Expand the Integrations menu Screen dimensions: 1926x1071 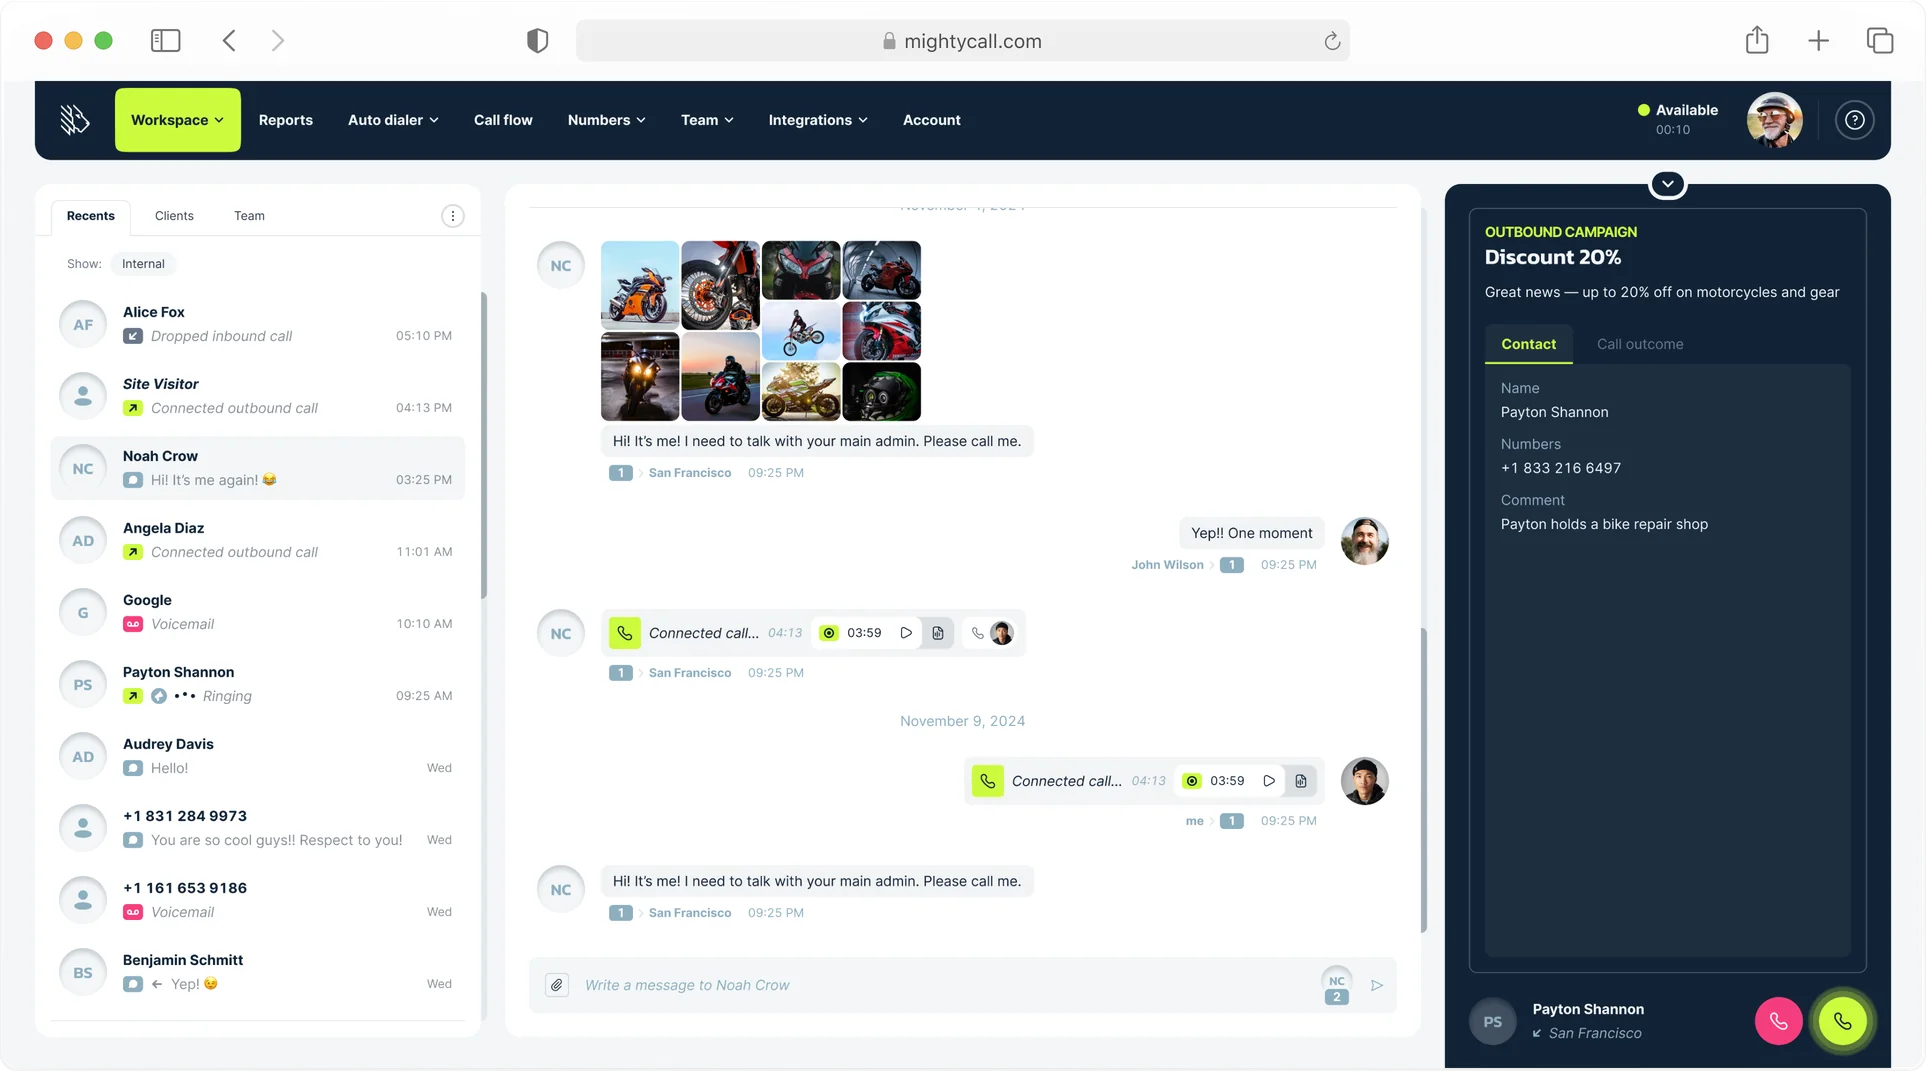point(817,120)
